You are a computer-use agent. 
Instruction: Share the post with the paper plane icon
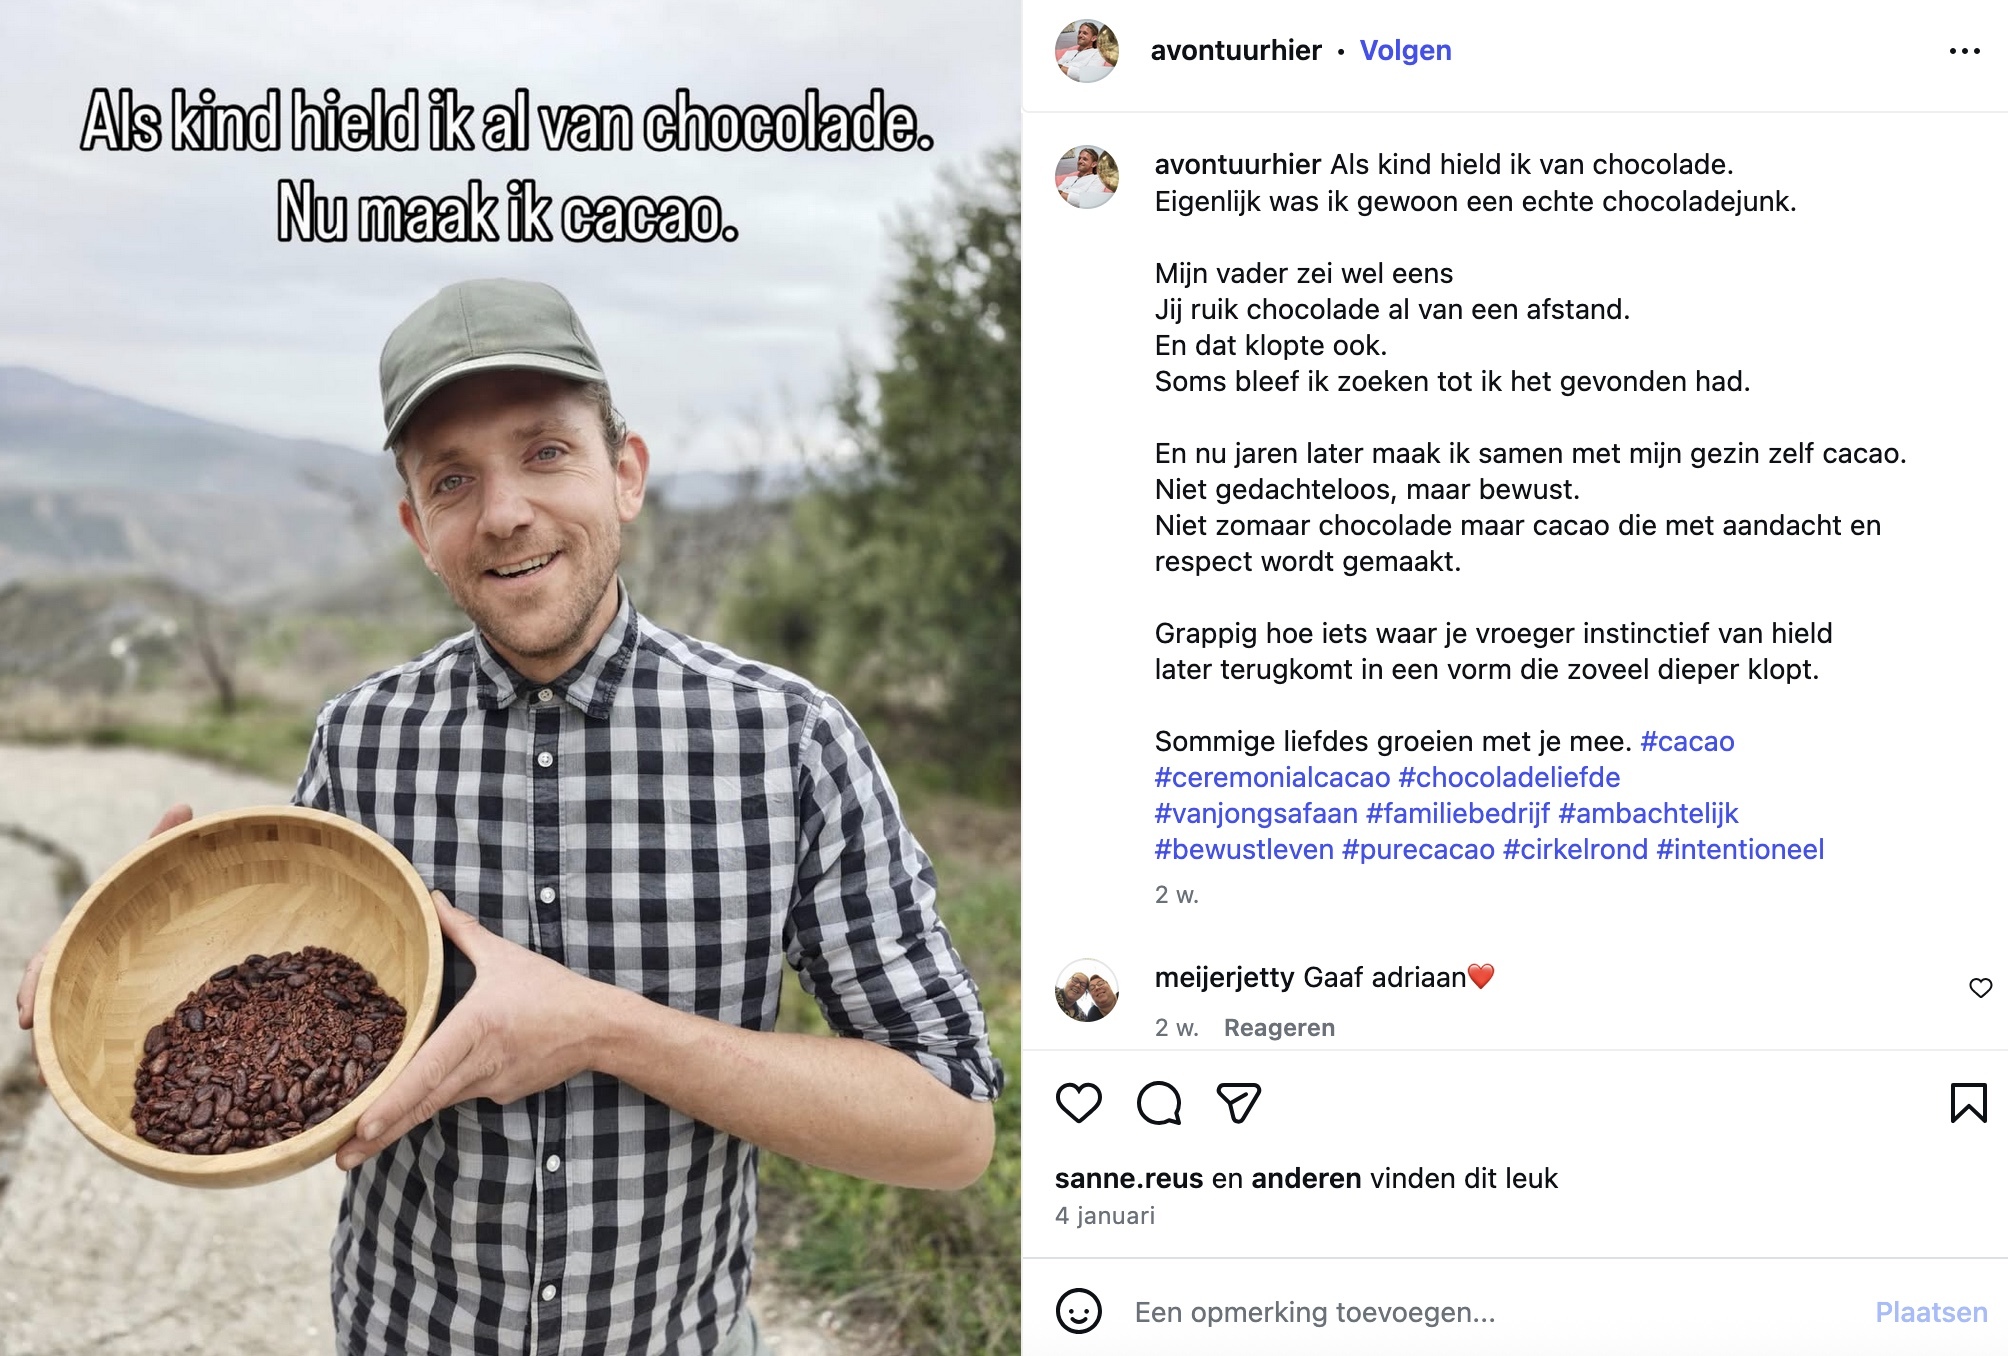(x=1238, y=1103)
